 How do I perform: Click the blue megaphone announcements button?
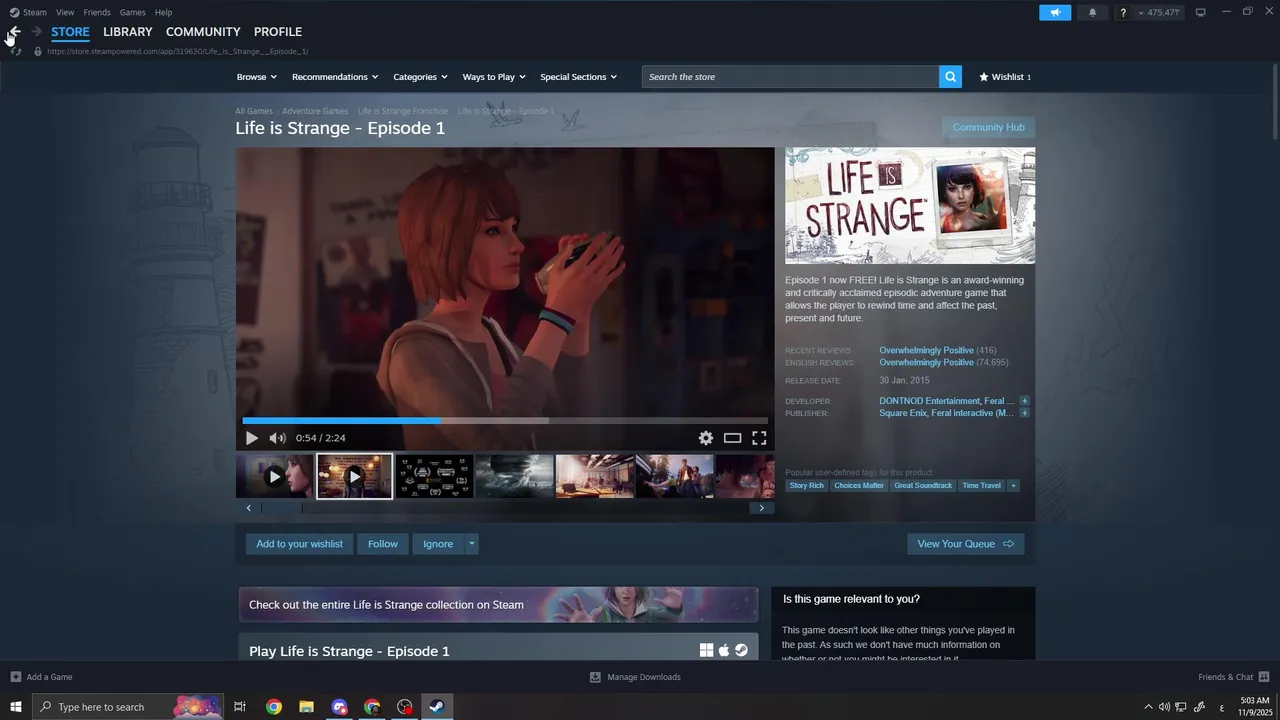(1055, 12)
